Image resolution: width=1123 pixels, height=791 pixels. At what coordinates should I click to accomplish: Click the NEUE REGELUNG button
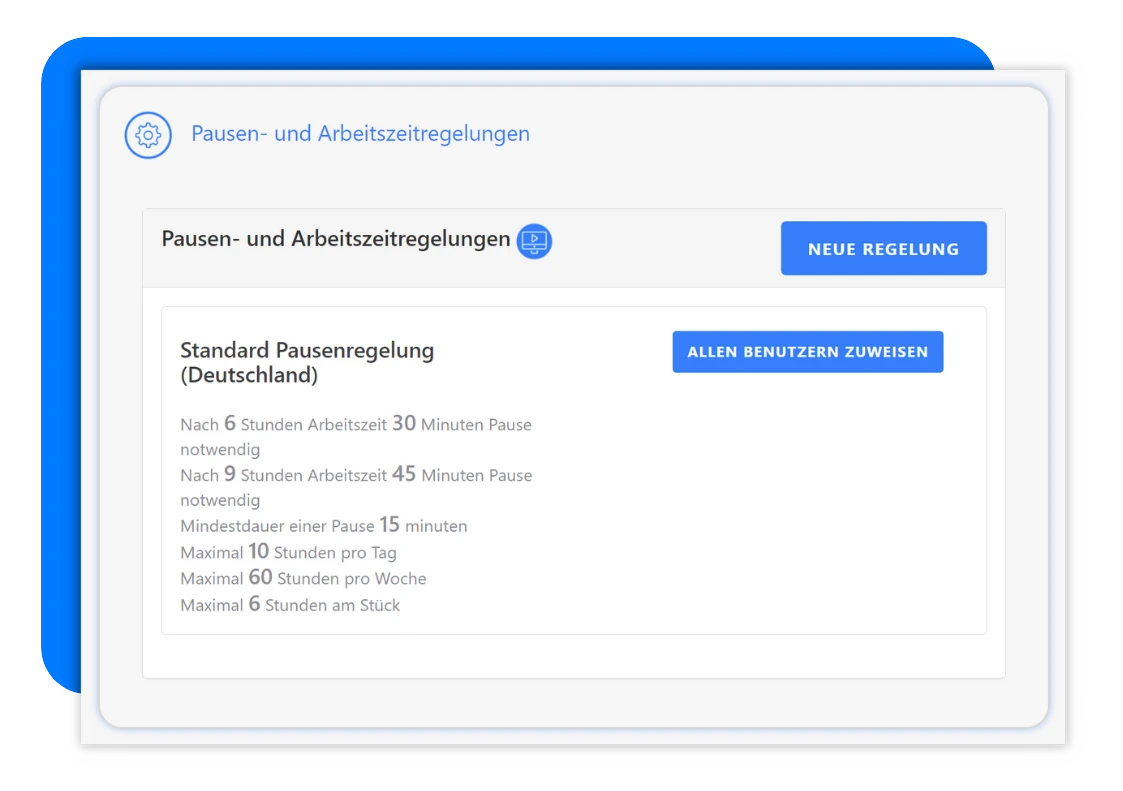pos(883,248)
